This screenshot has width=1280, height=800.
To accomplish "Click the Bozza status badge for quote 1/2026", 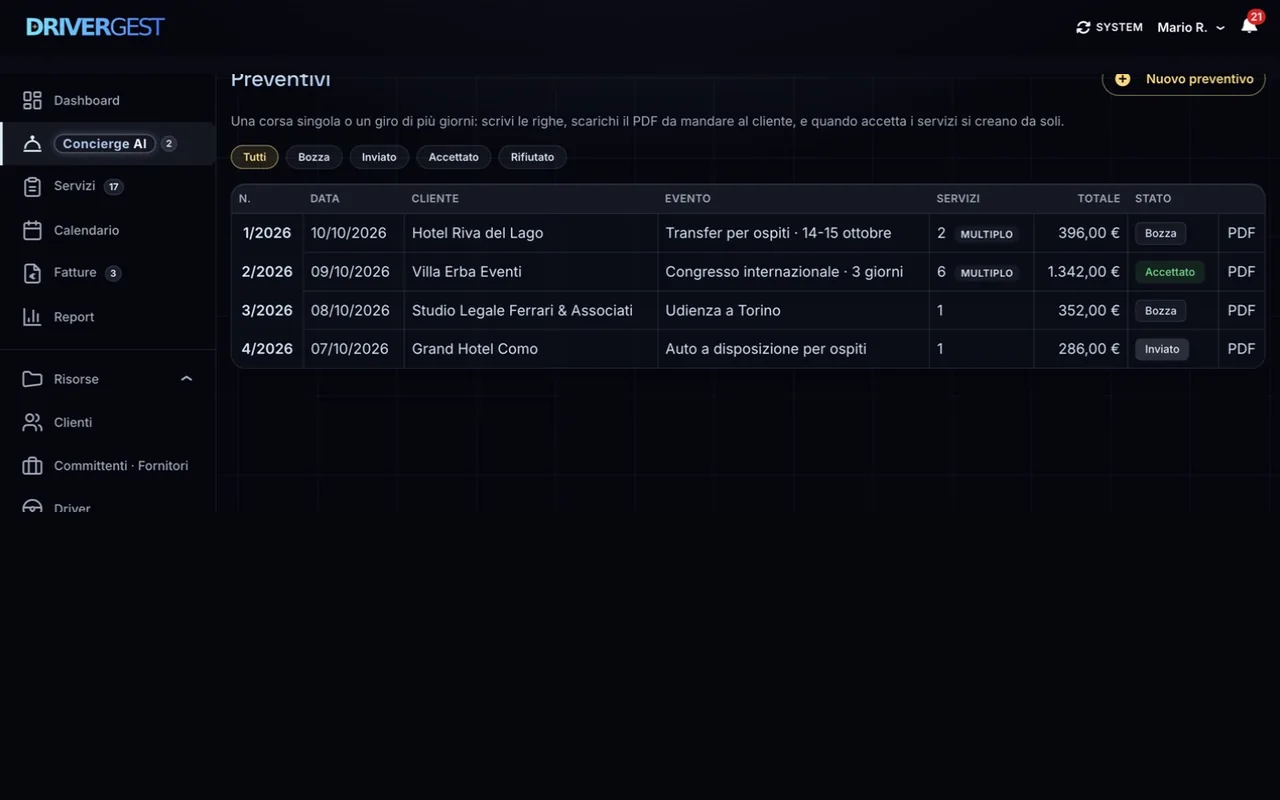I will (1161, 233).
